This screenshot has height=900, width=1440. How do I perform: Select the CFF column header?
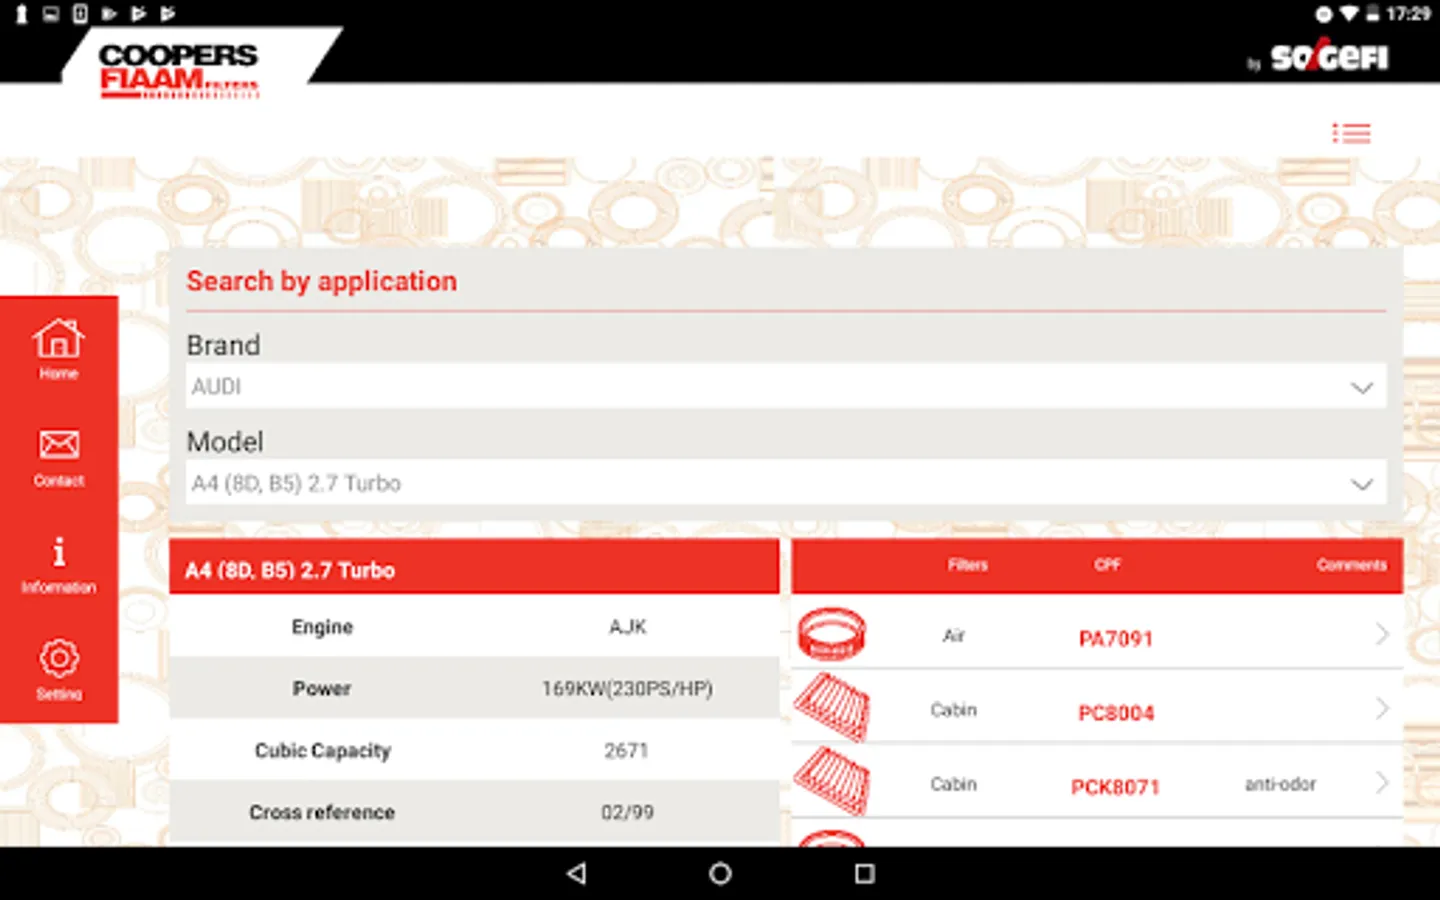1107,565
